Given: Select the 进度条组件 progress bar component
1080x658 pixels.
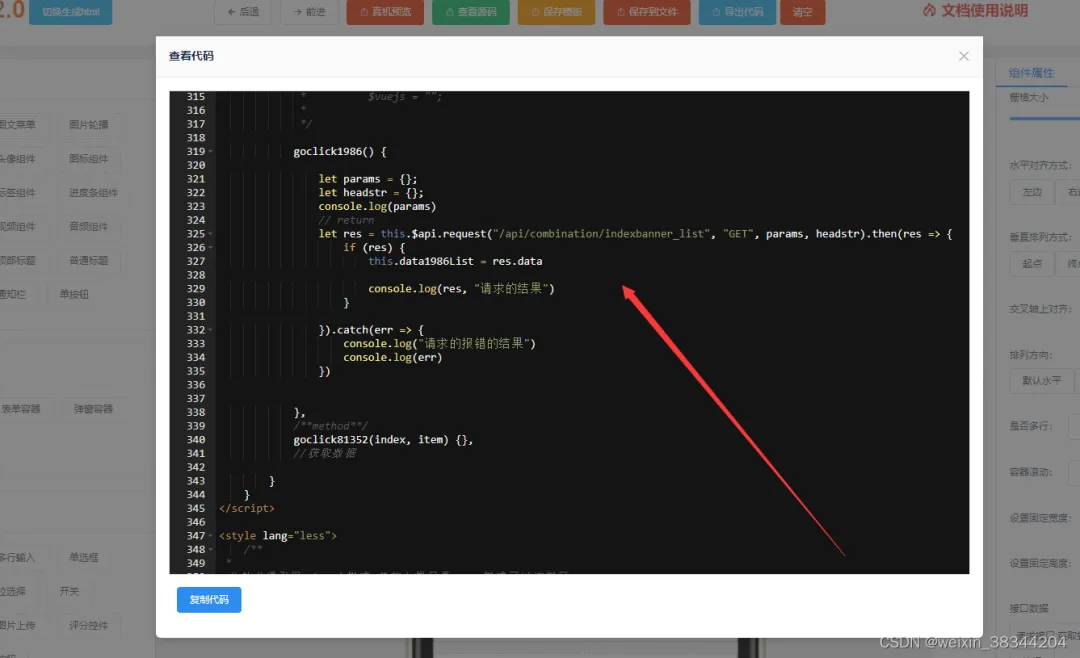Looking at the screenshot, I should click(93, 192).
